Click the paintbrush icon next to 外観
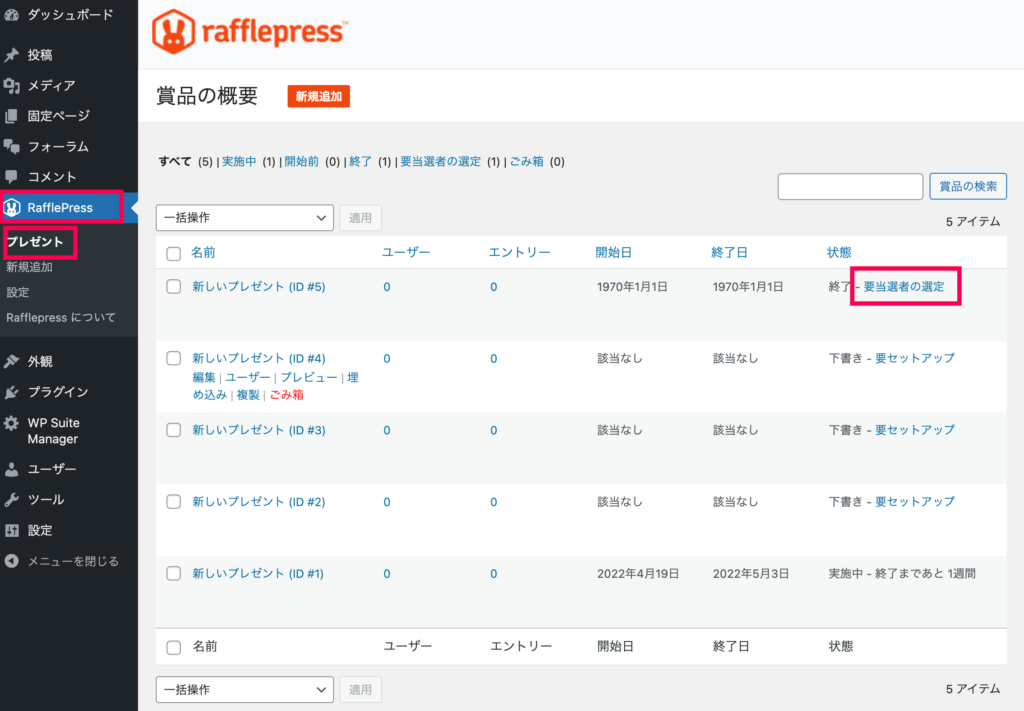Screen dimensions: 1024x711 (11, 361)
